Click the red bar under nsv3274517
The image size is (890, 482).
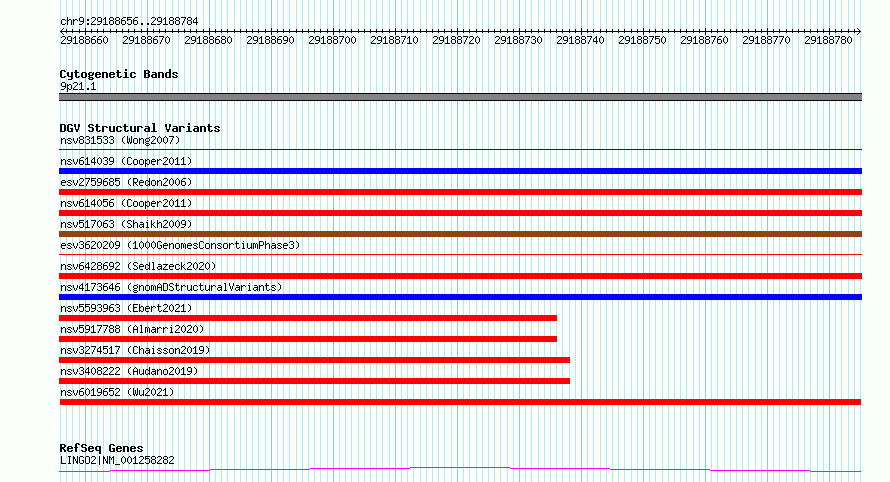click(x=314, y=360)
